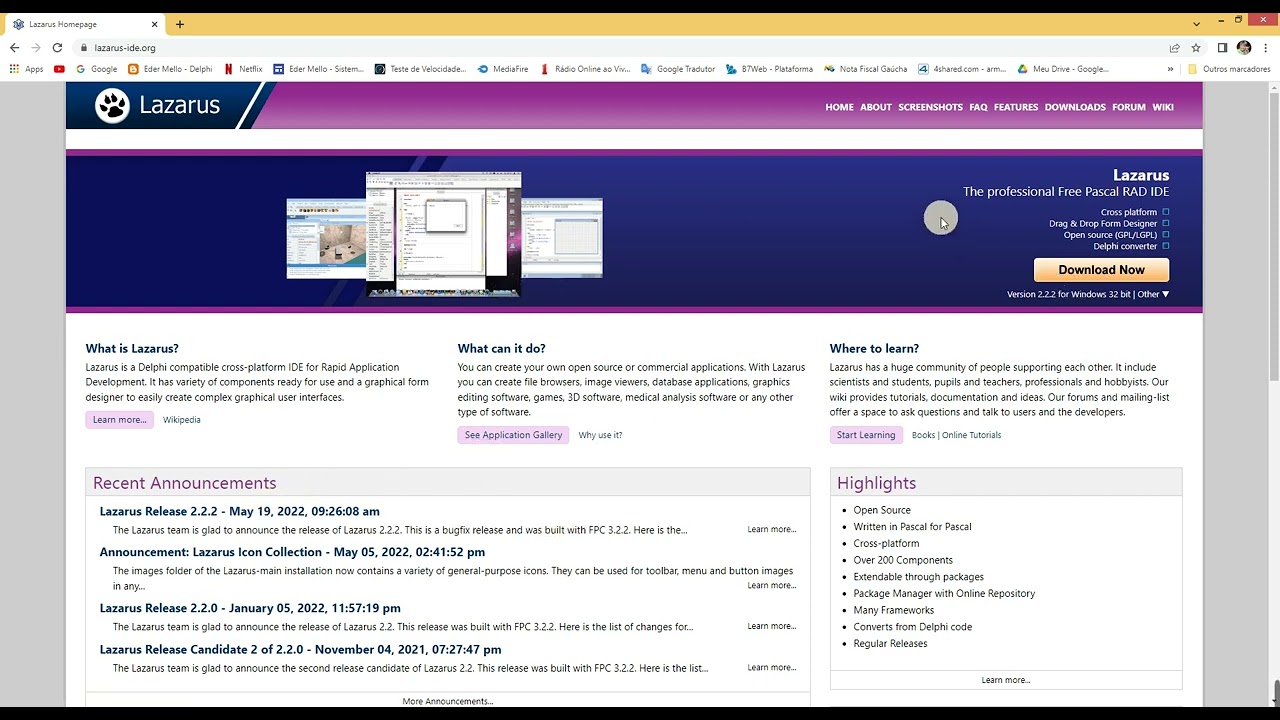Click Learn more for Release 2.2.0 announcement
Viewport: 1280px width, 720px height.
coord(772,626)
